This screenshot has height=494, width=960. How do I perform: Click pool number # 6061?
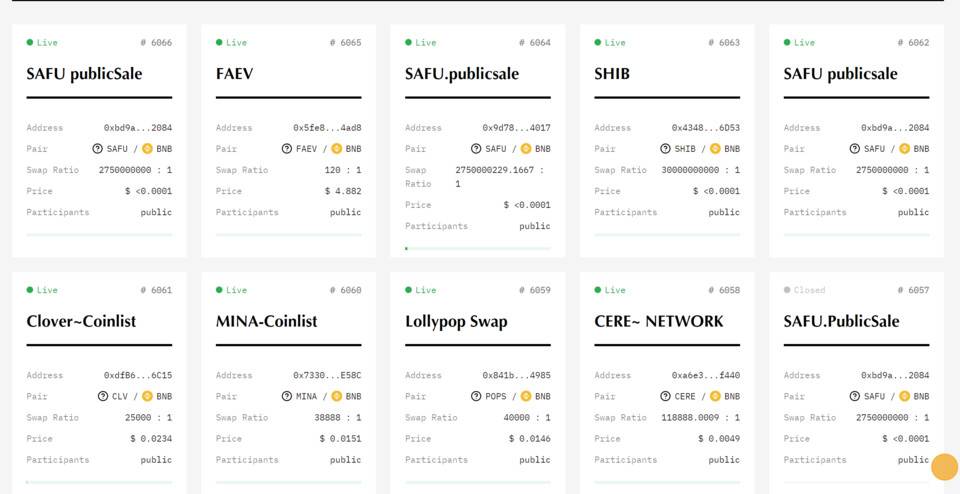click(x=155, y=290)
